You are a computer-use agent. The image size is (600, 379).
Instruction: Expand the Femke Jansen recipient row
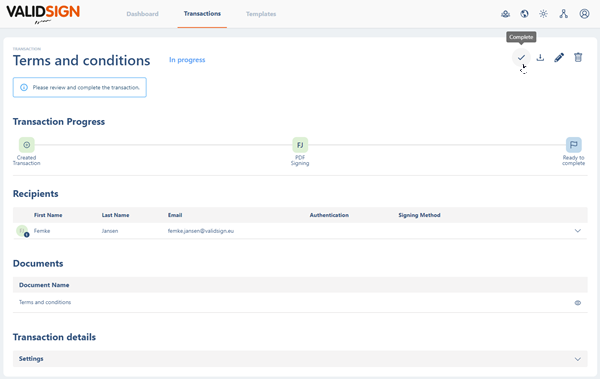[578, 231]
